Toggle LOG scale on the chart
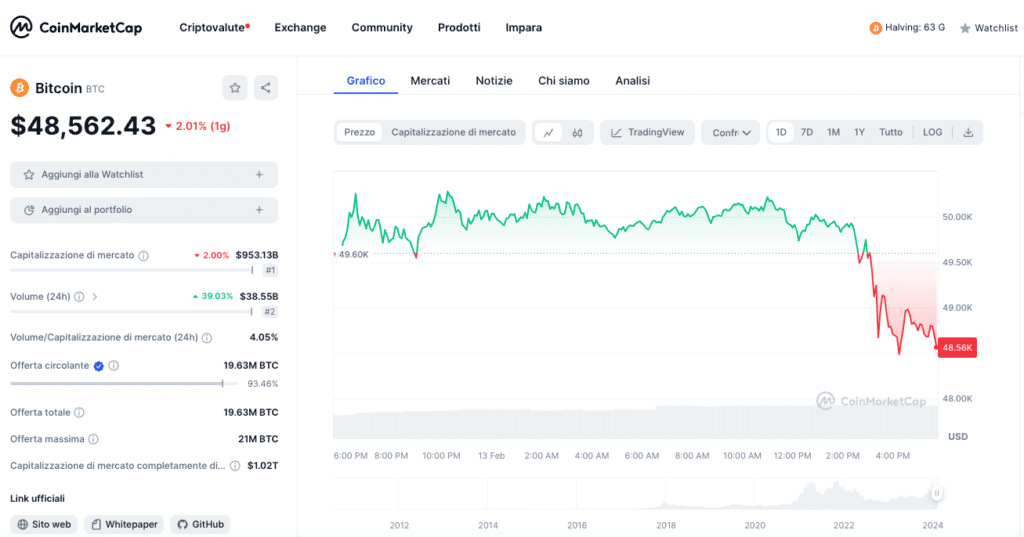The height and width of the screenshot is (537, 1024). (933, 132)
